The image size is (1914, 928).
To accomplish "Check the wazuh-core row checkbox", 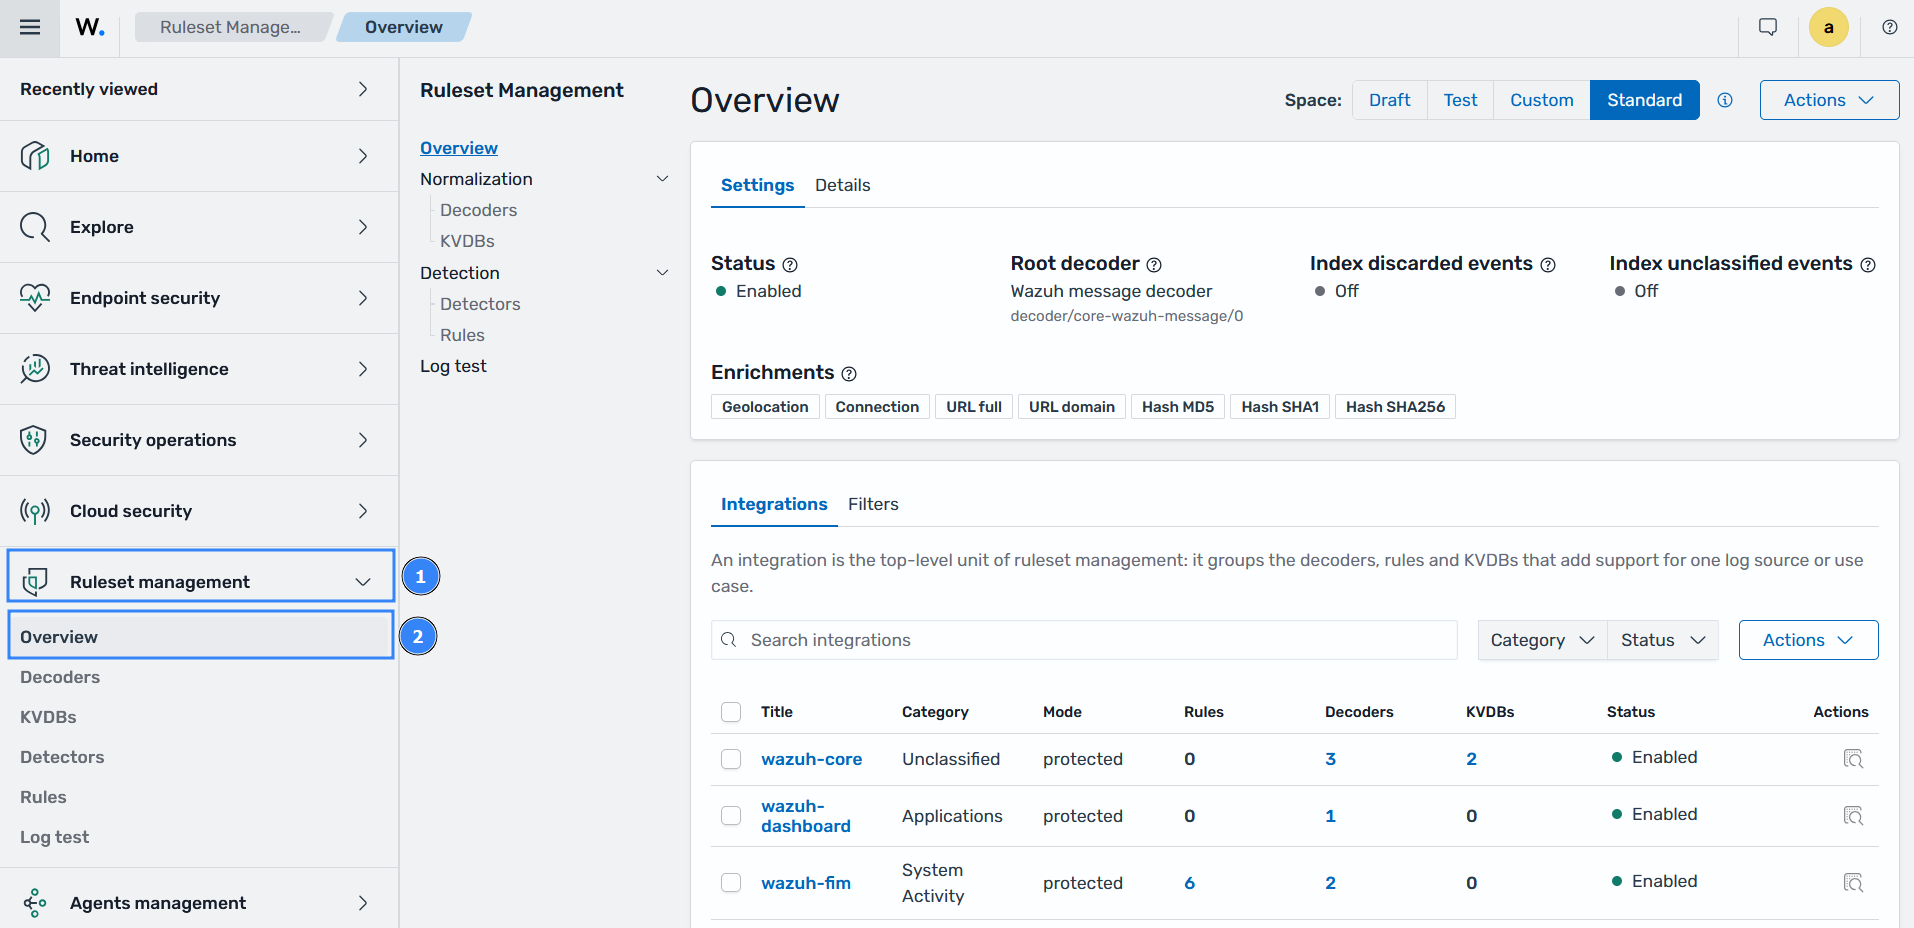I will tap(731, 759).
